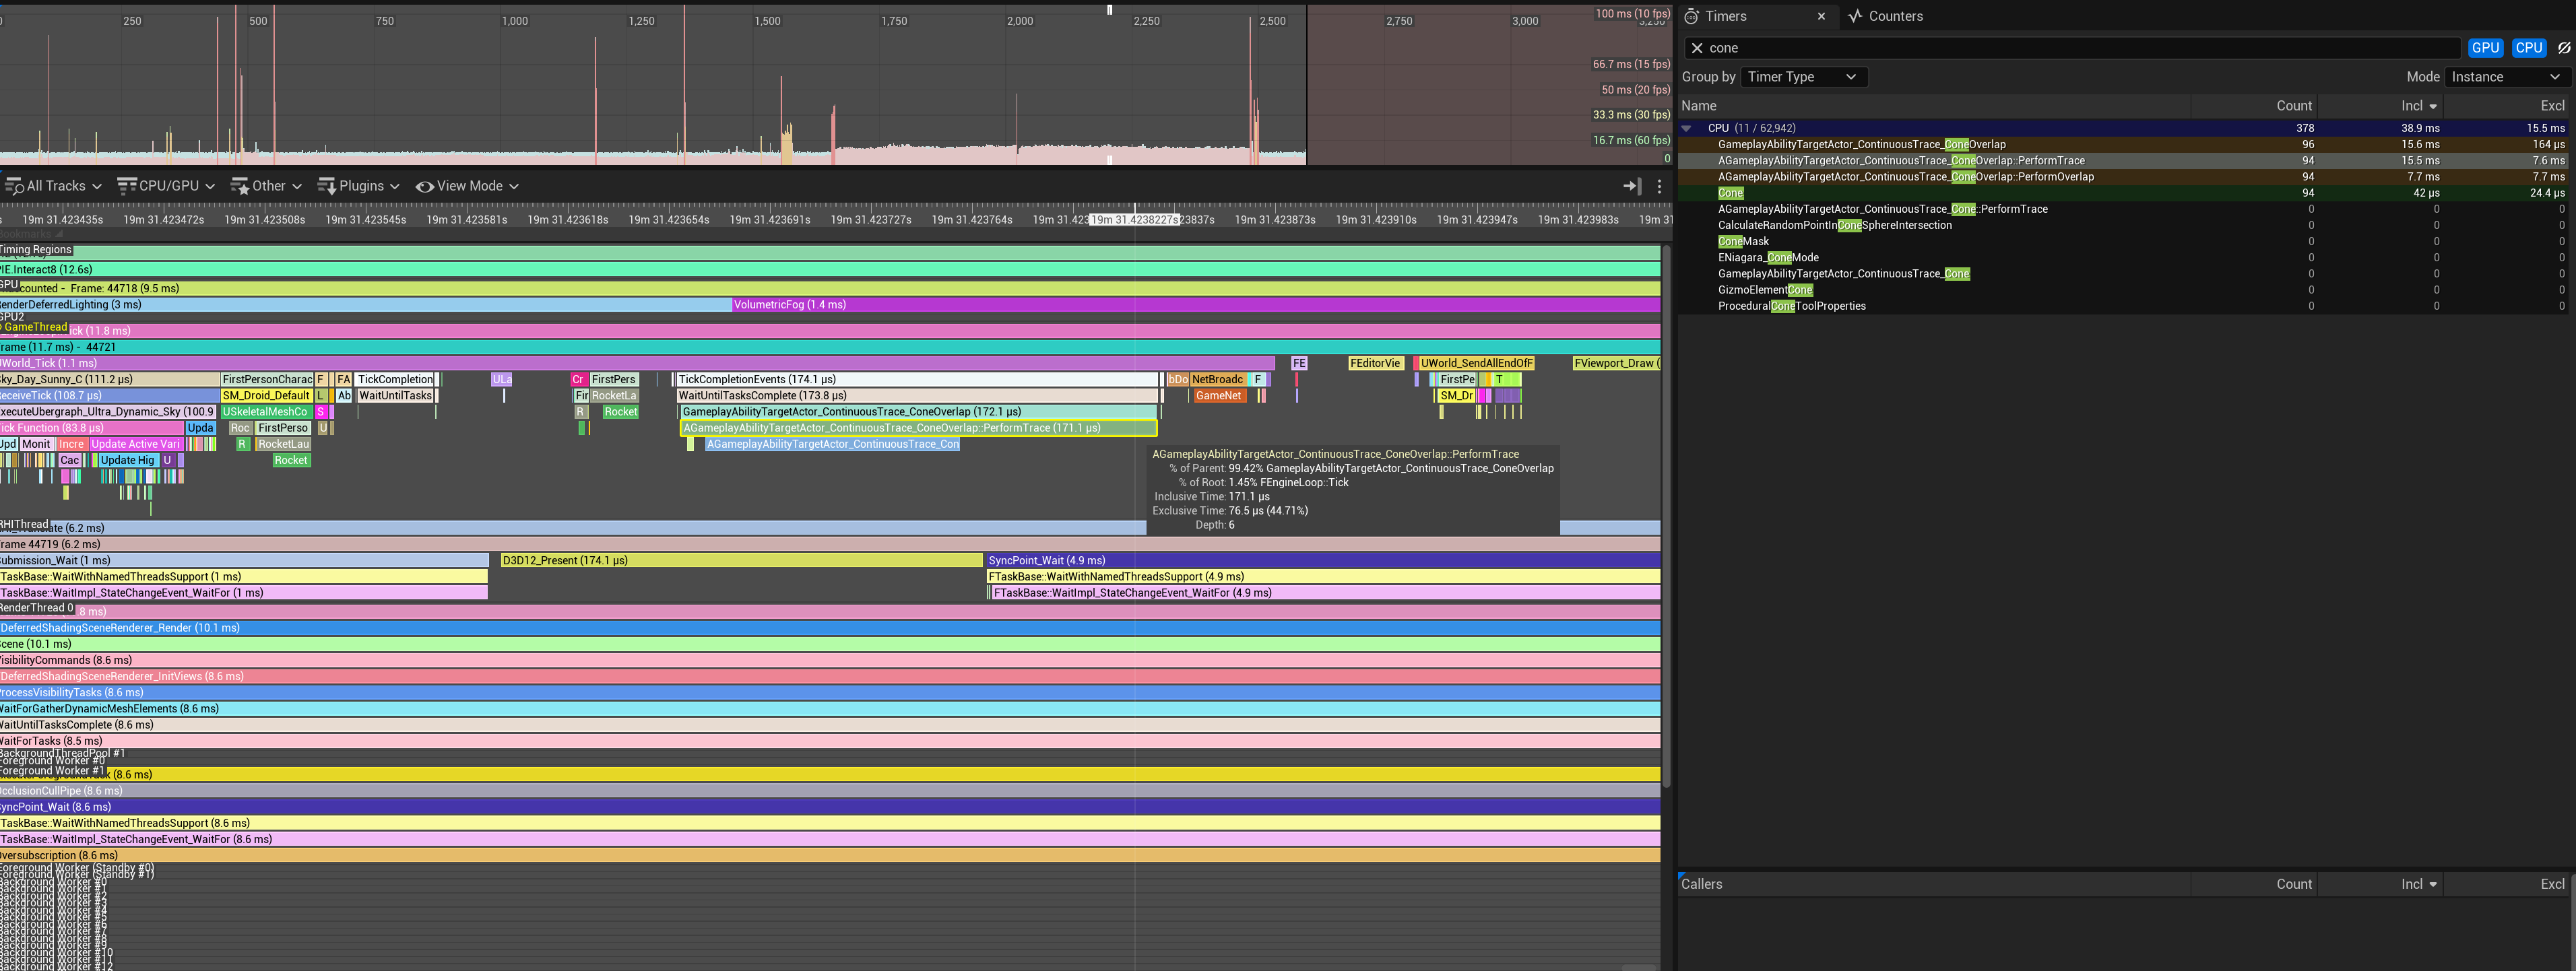Image resolution: width=2576 pixels, height=971 pixels.
Task: Open the All Tracks dropdown arrow
Action: click(97, 186)
